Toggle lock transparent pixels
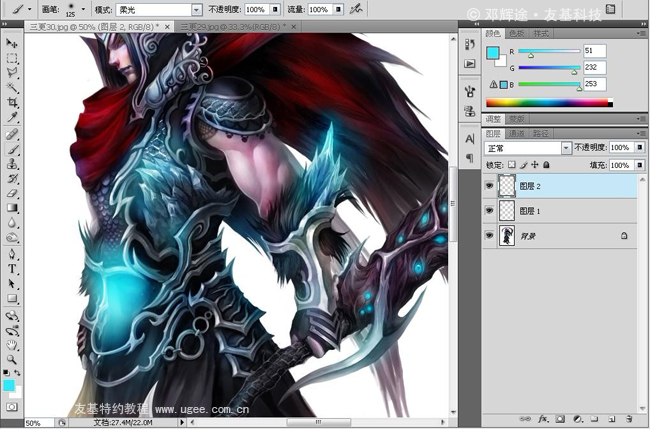Screen dimensions: 650x429 (512, 165)
